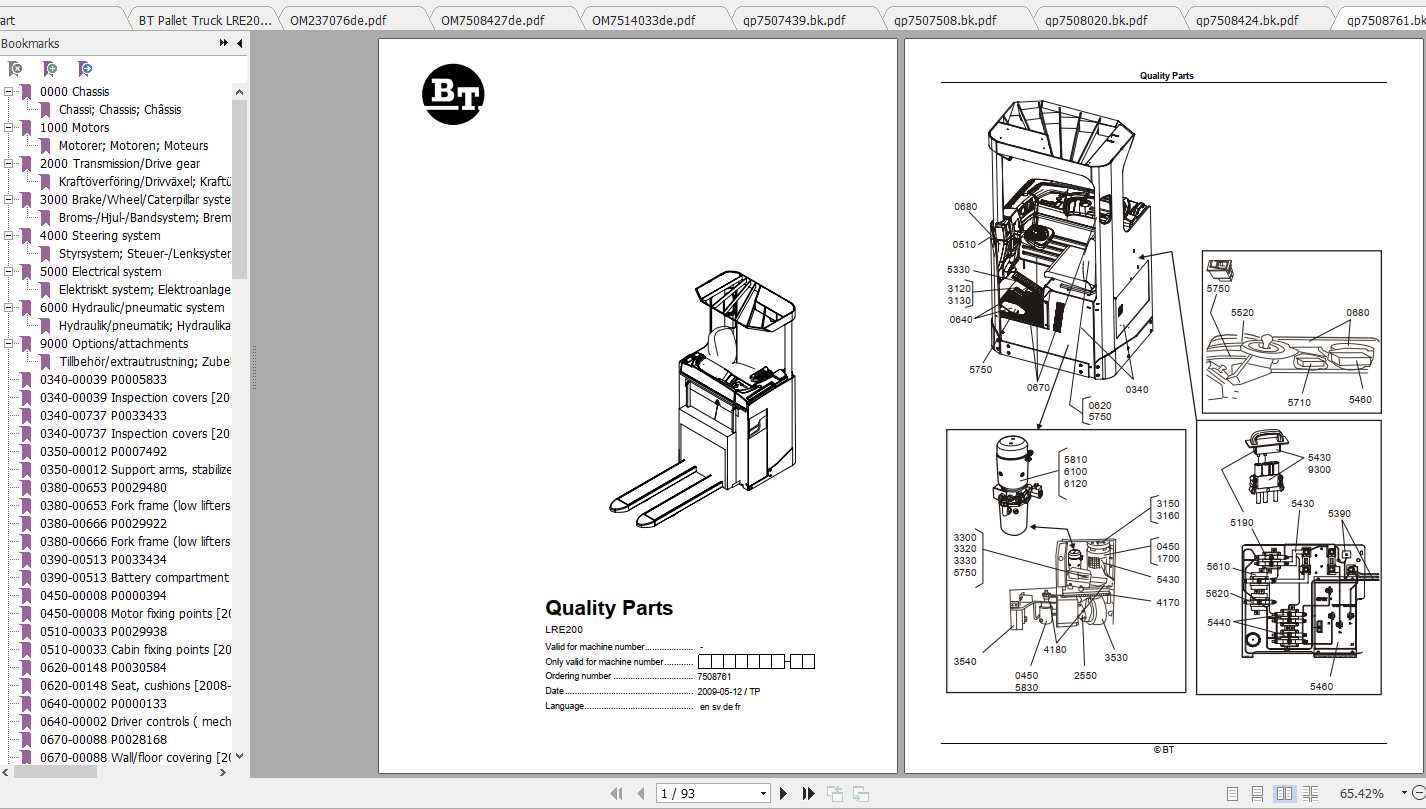1426x809 pixels.
Task: Go to the next page
Action: pyautogui.click(x=783, y=793)
